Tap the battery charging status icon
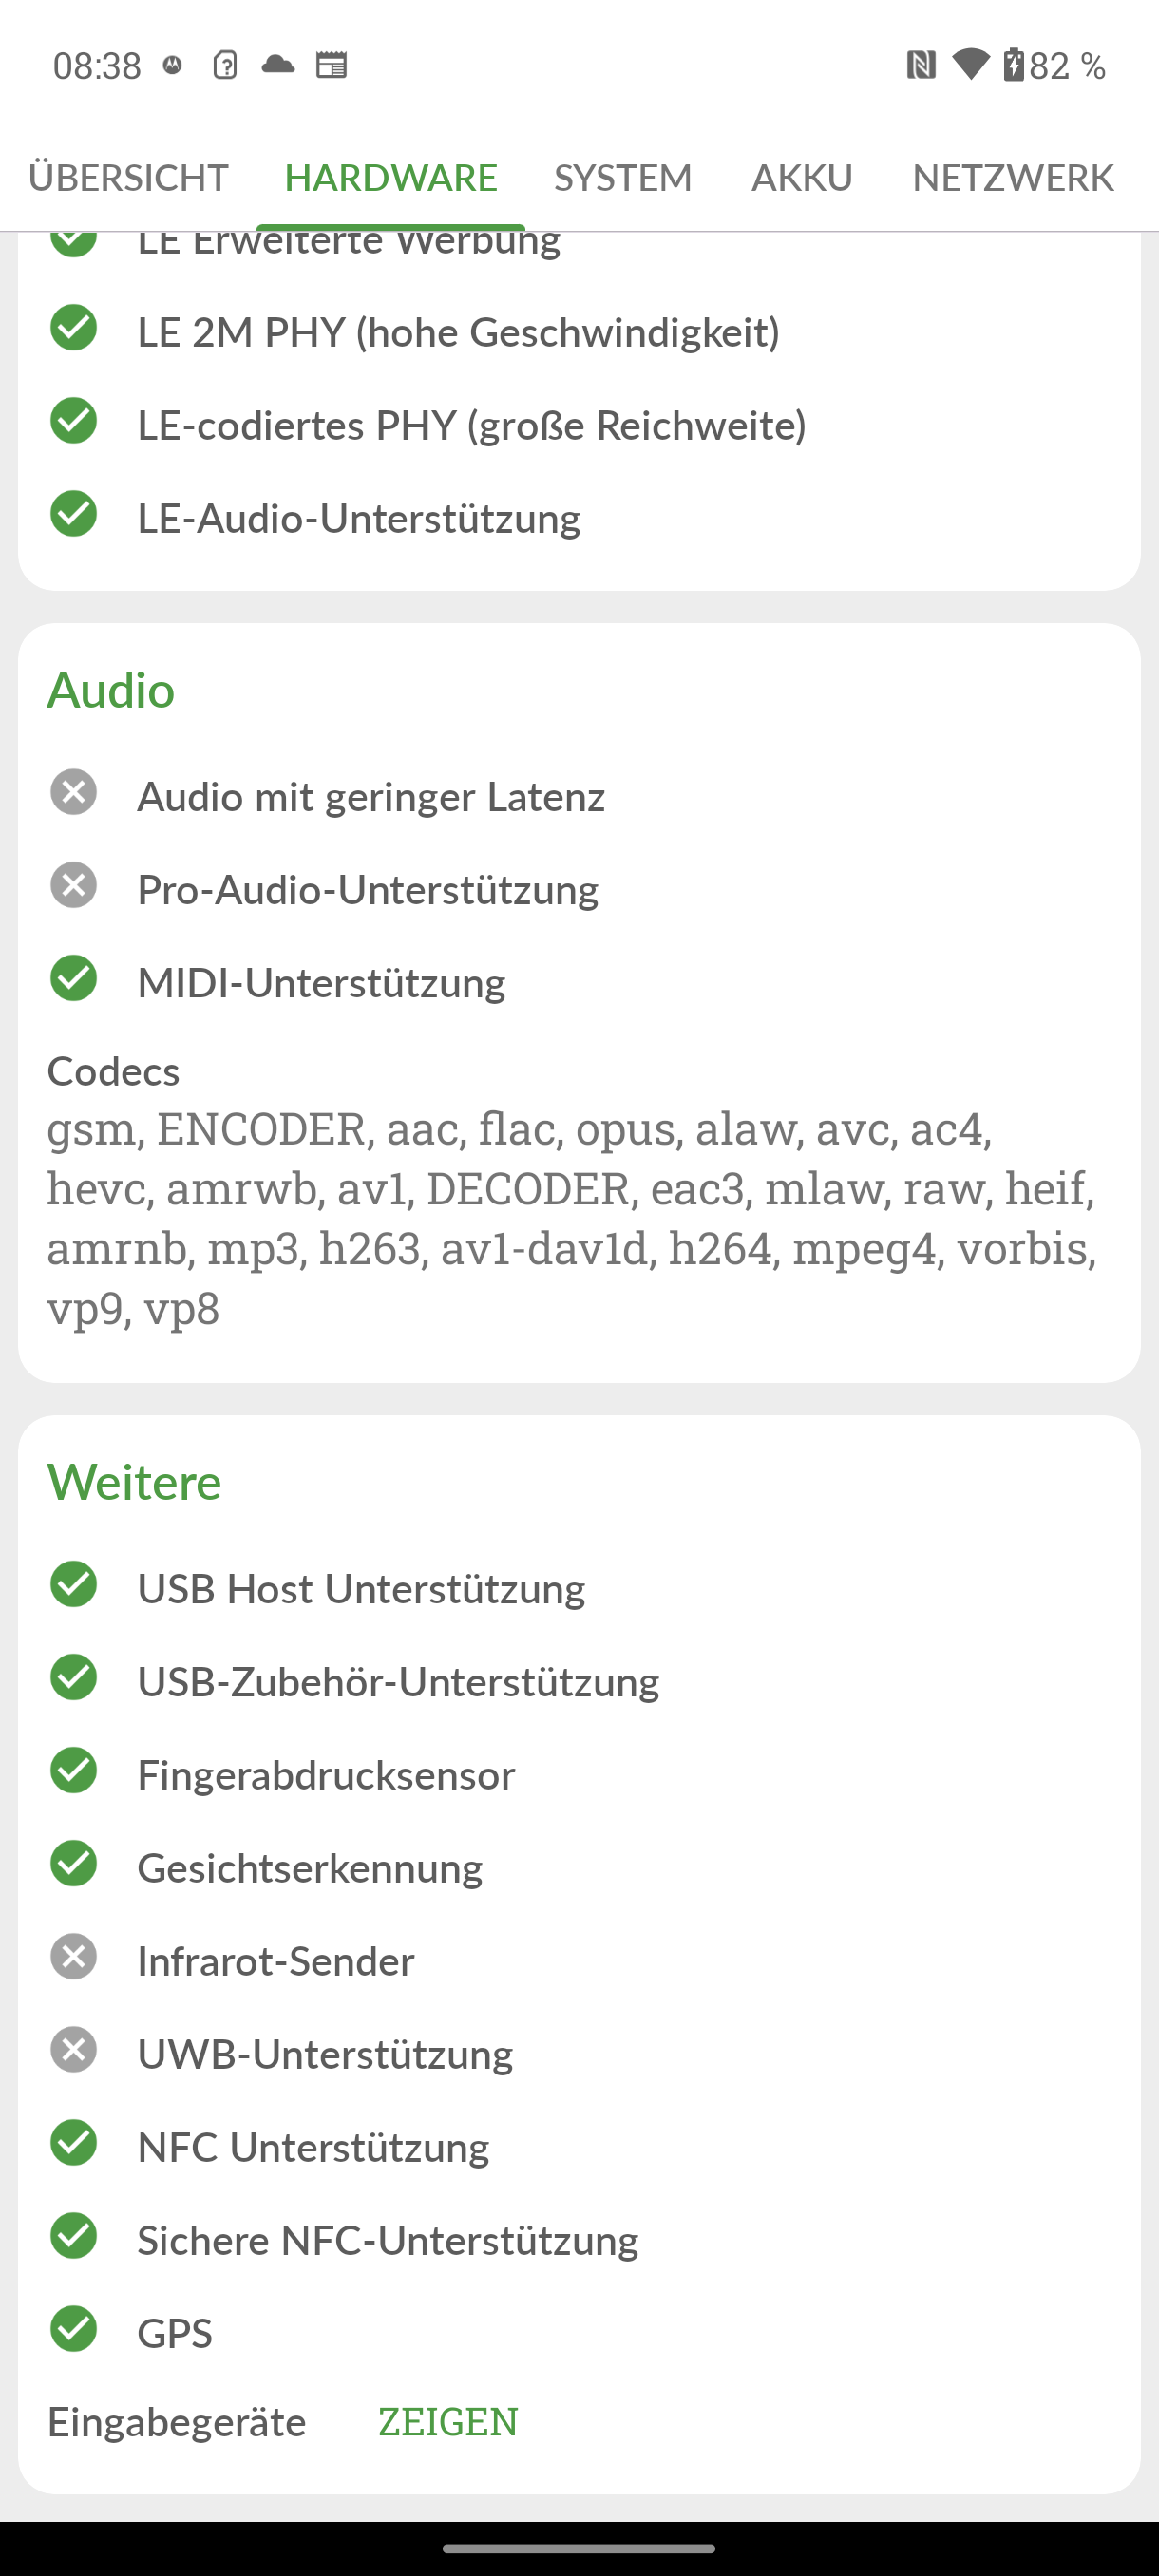The height and width of the screenshot is (2576, 1159). (x=1014, y=65)
